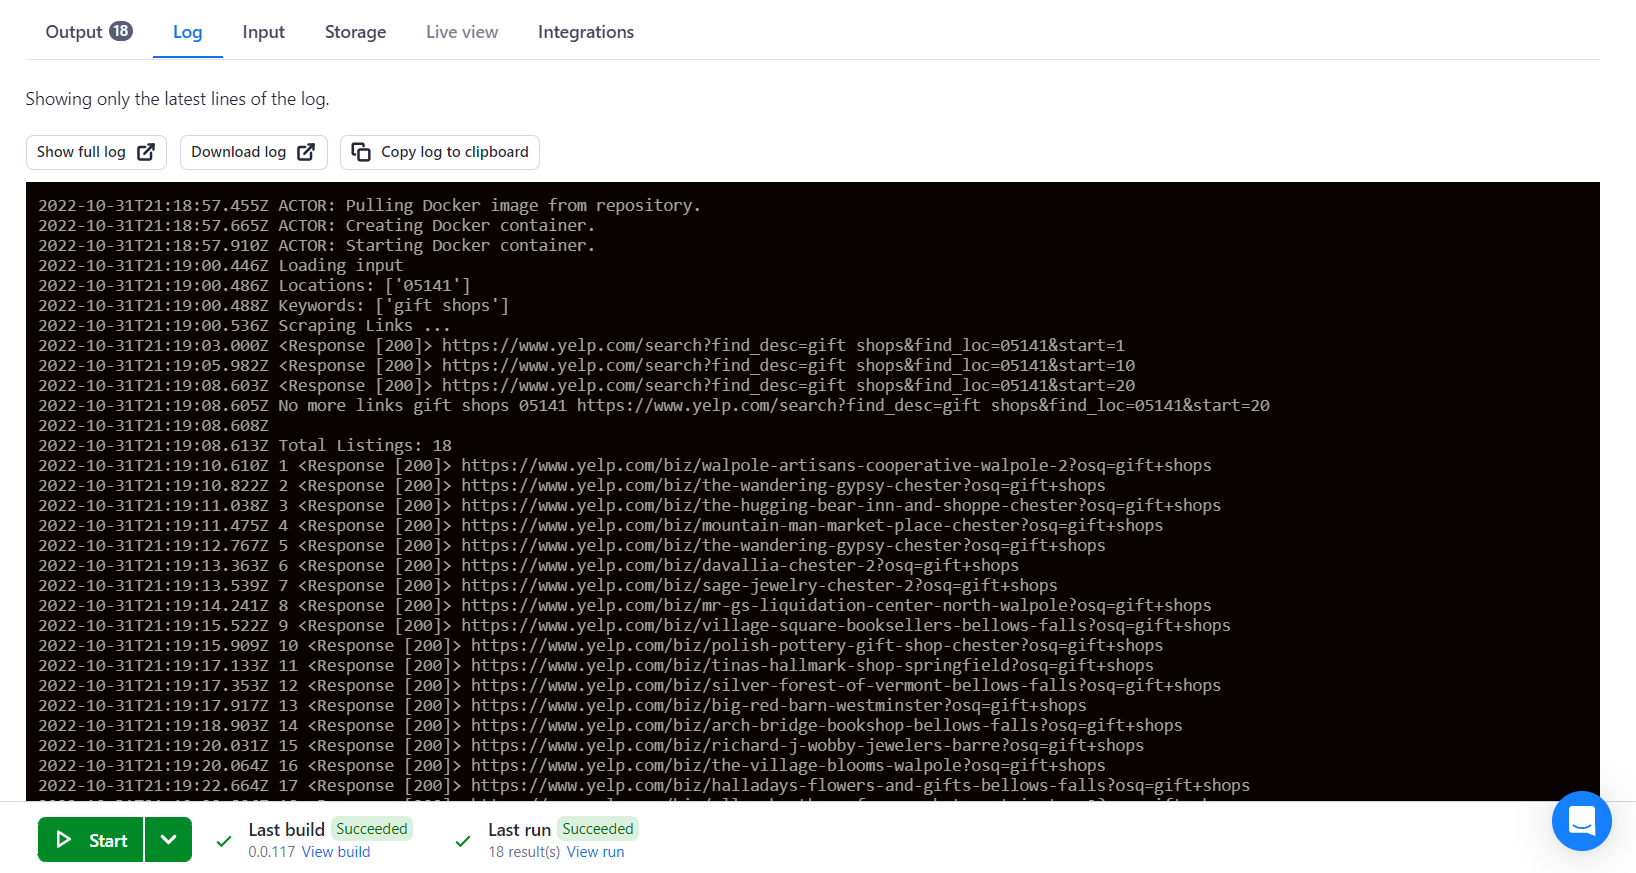Click the mr-gs-liquidation-center URL line
The image size is (1636, 873).
pos(625,606)
